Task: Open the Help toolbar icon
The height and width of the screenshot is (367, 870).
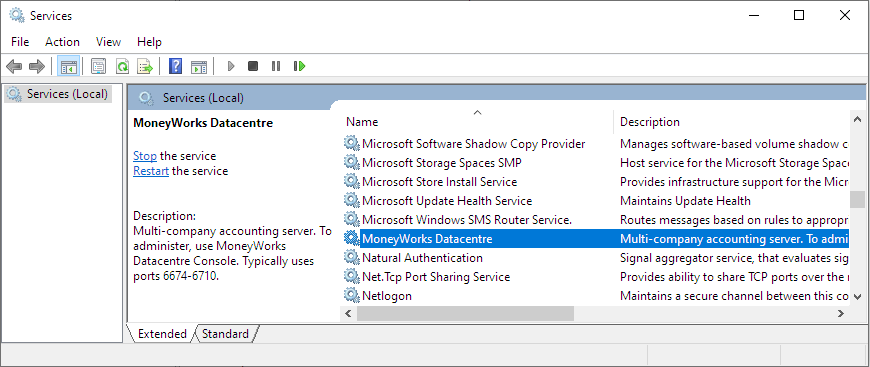Action: tap(175, 67)
